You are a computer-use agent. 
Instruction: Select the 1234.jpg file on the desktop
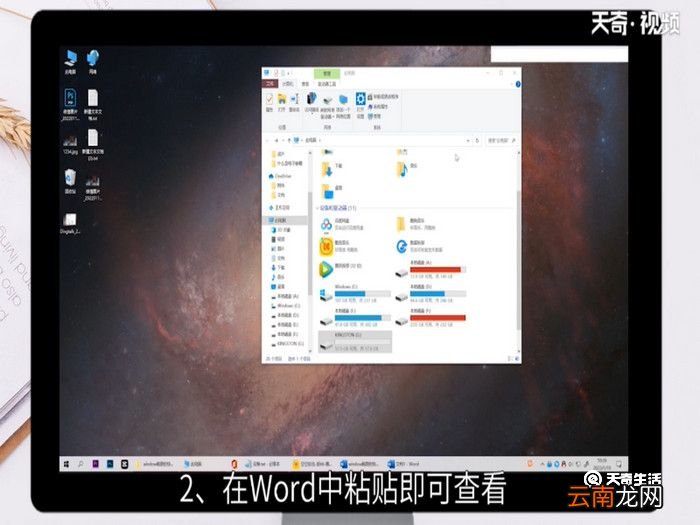coord(70,145)
